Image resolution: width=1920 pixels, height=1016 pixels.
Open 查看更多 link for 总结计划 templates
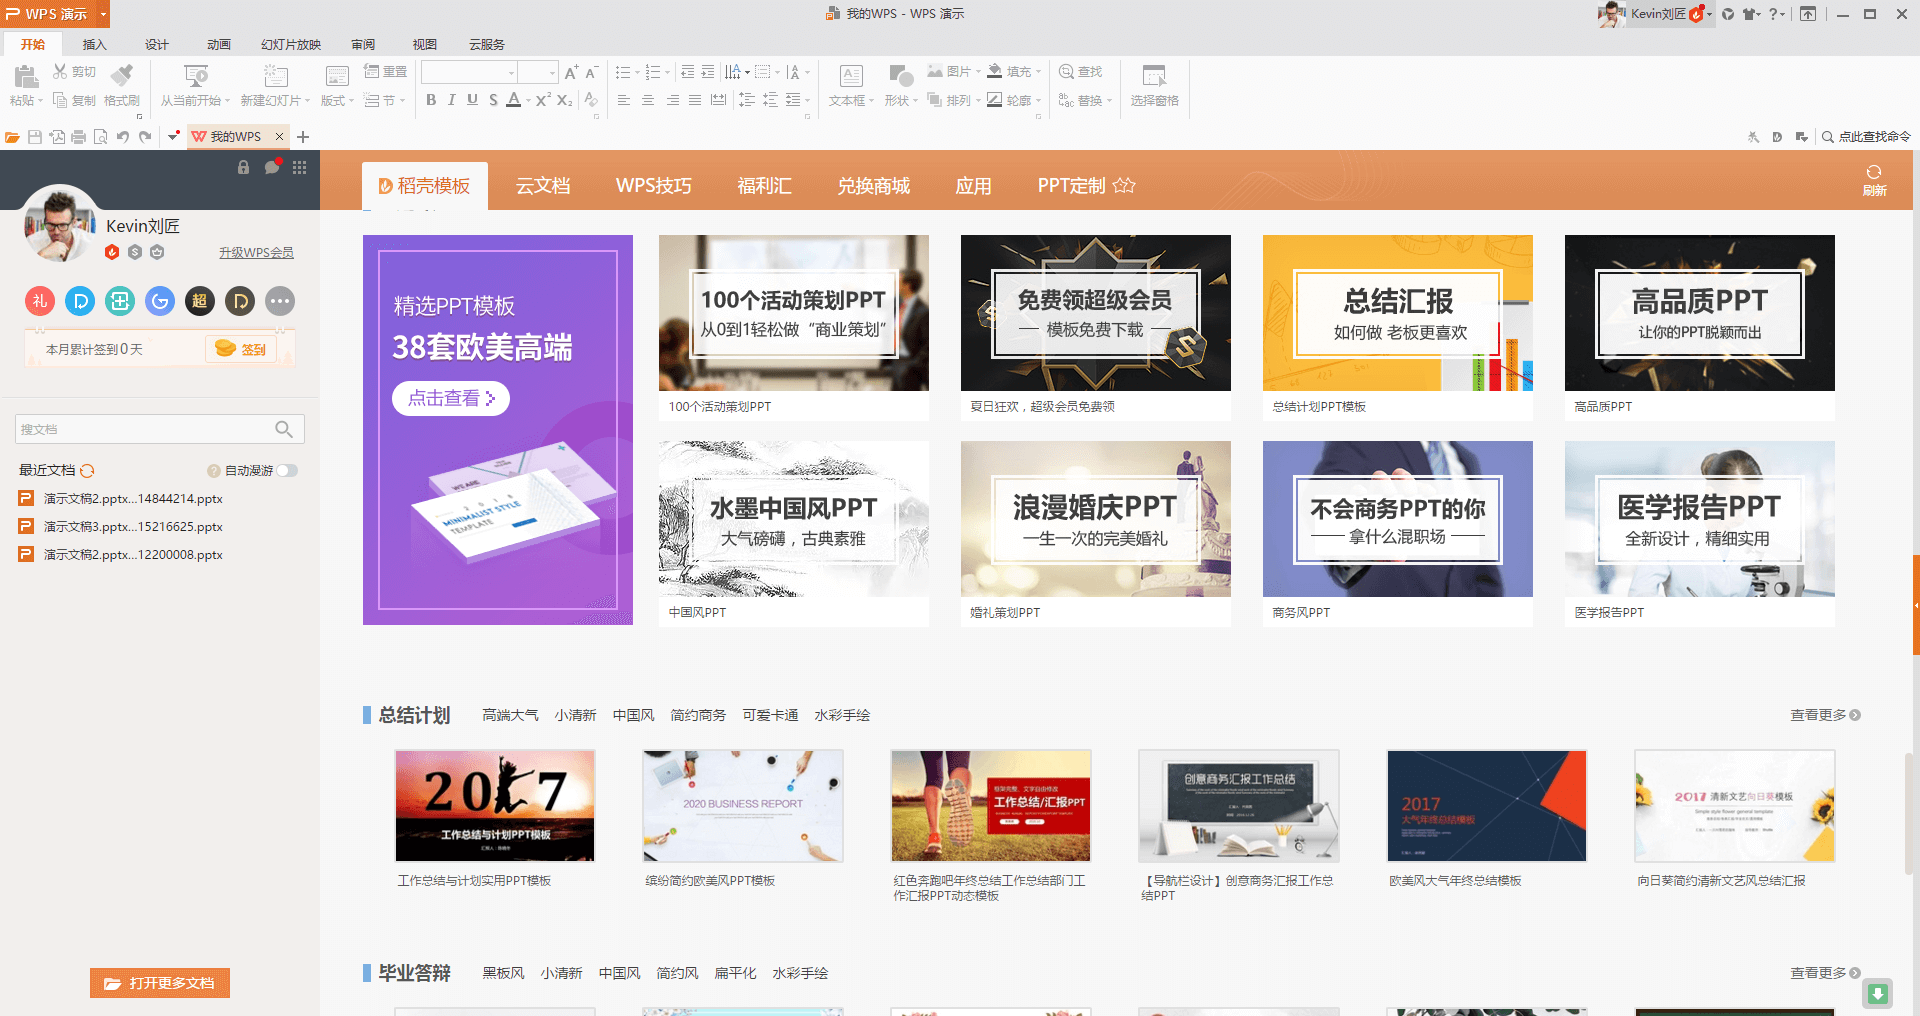[1817, 714]
